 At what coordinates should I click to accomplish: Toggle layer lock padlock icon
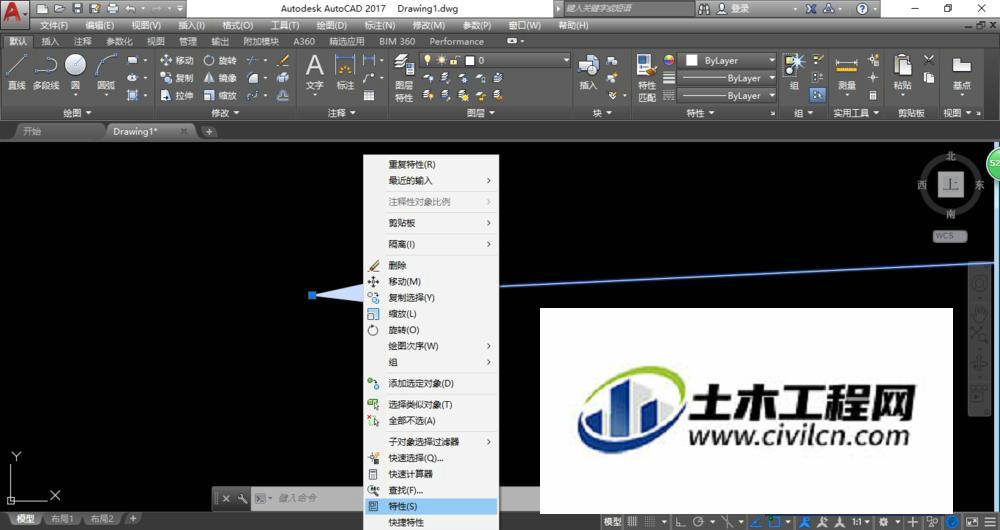coord(454,60)
